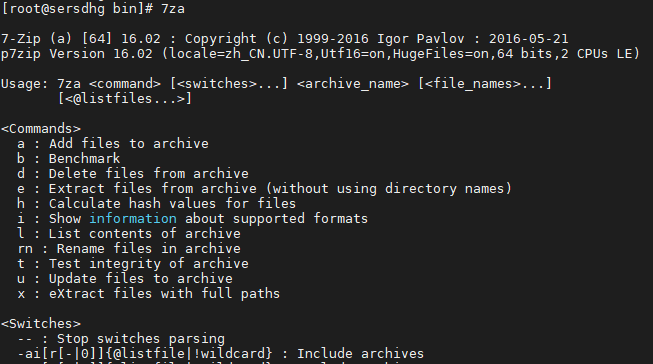The image size is (653, 364).
Task: Click the "List contents of archive" line
Action: coord(129,234)
